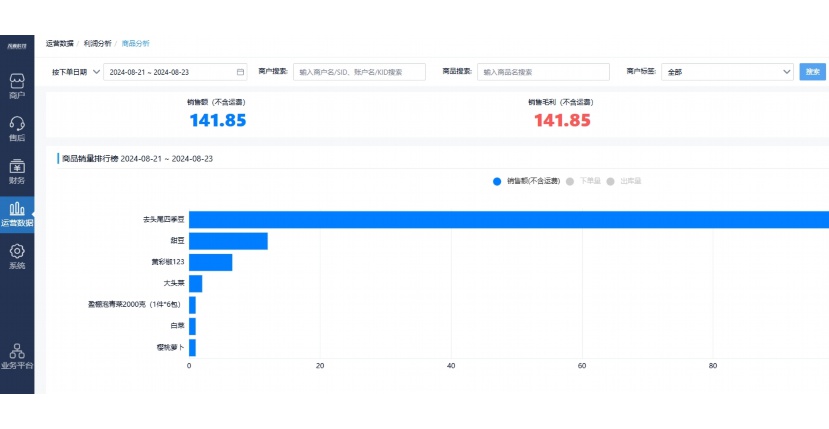The image size is (829, 429).
Task: Click the calendar icon in date field
Action: [240, 72]
